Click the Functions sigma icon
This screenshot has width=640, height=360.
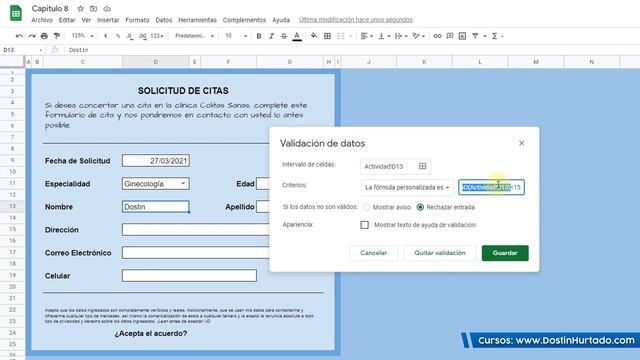point(495,36)
